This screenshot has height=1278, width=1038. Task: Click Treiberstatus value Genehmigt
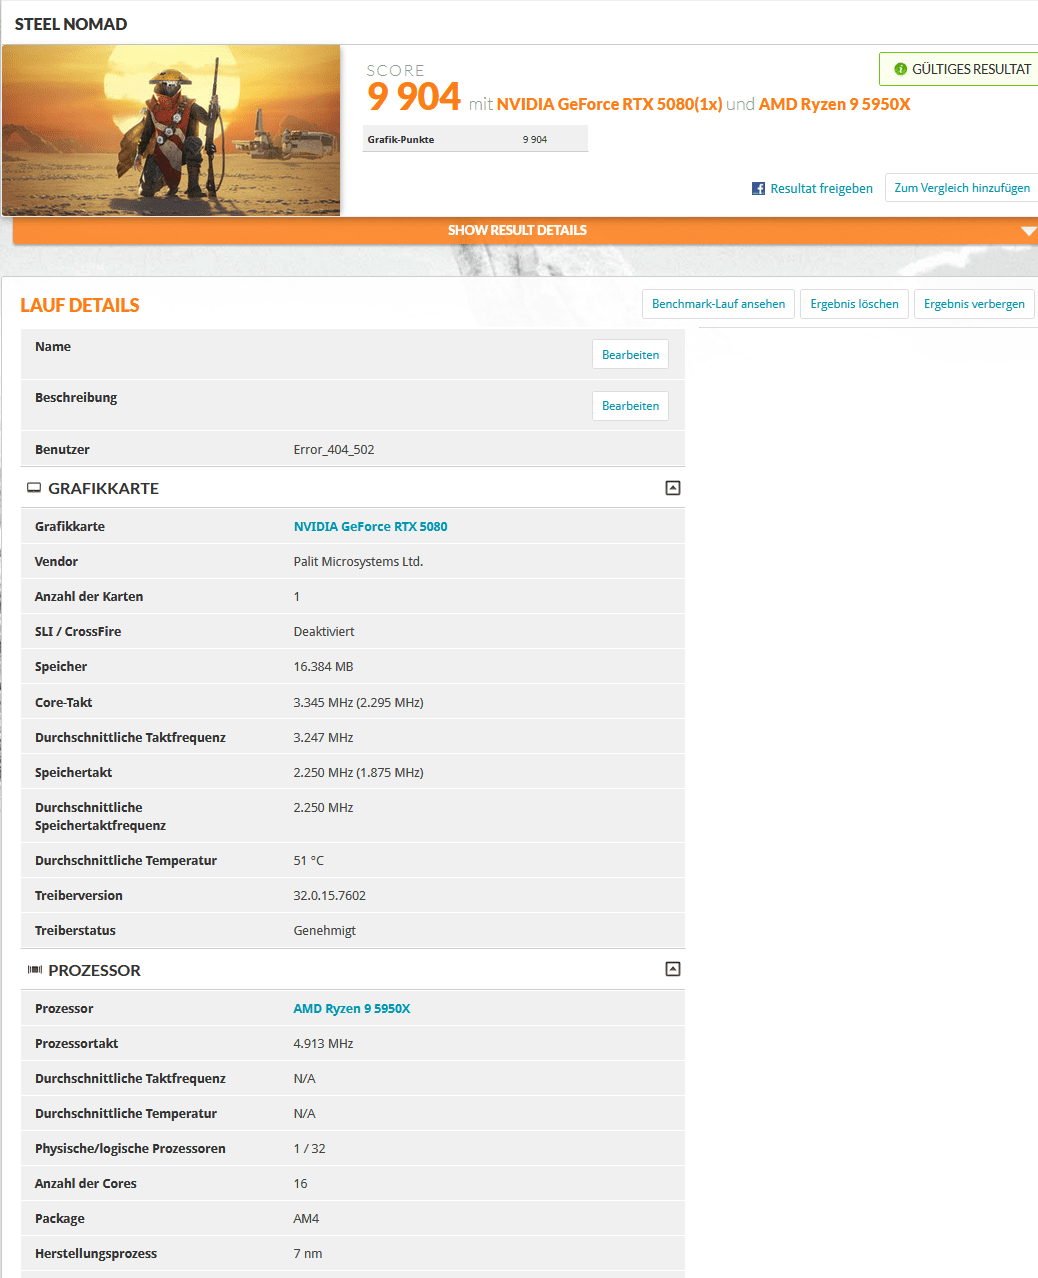325,931
